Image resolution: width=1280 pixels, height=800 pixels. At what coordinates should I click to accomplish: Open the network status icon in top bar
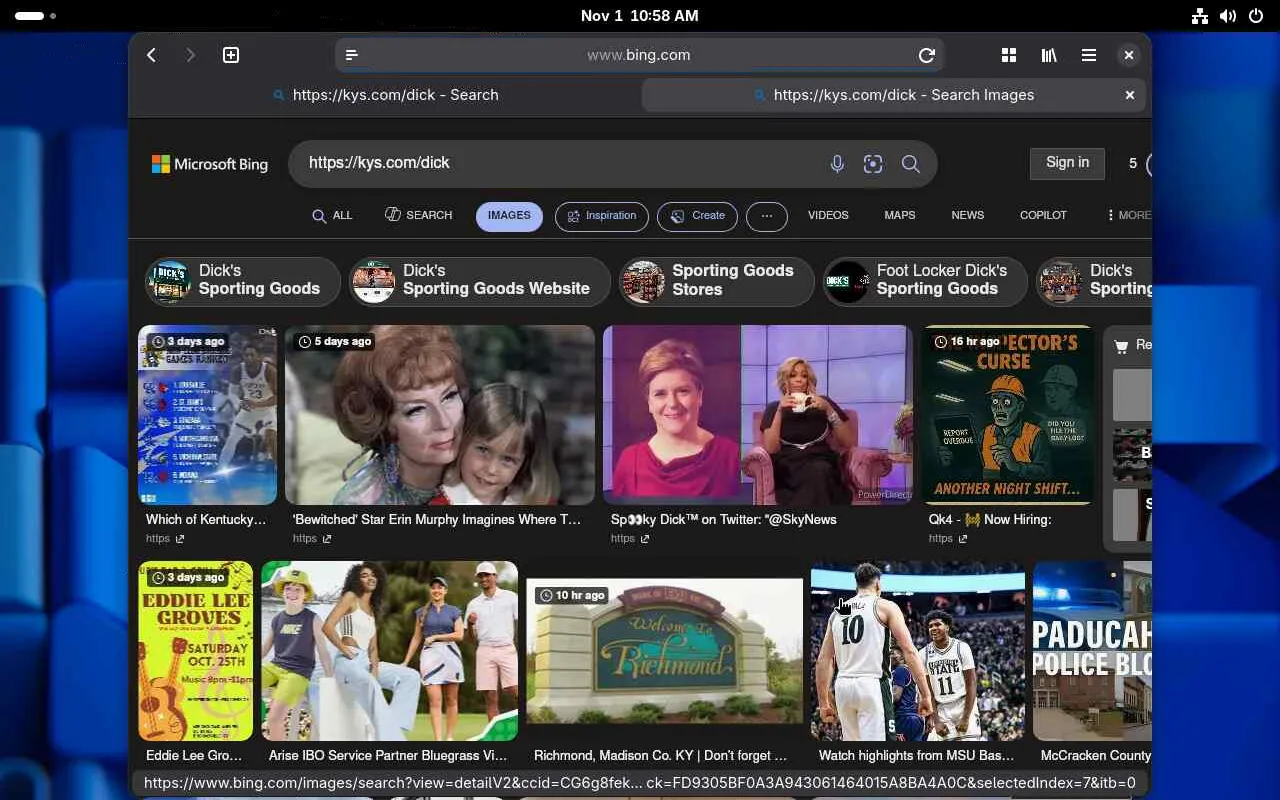click(x=1200, y=16)
